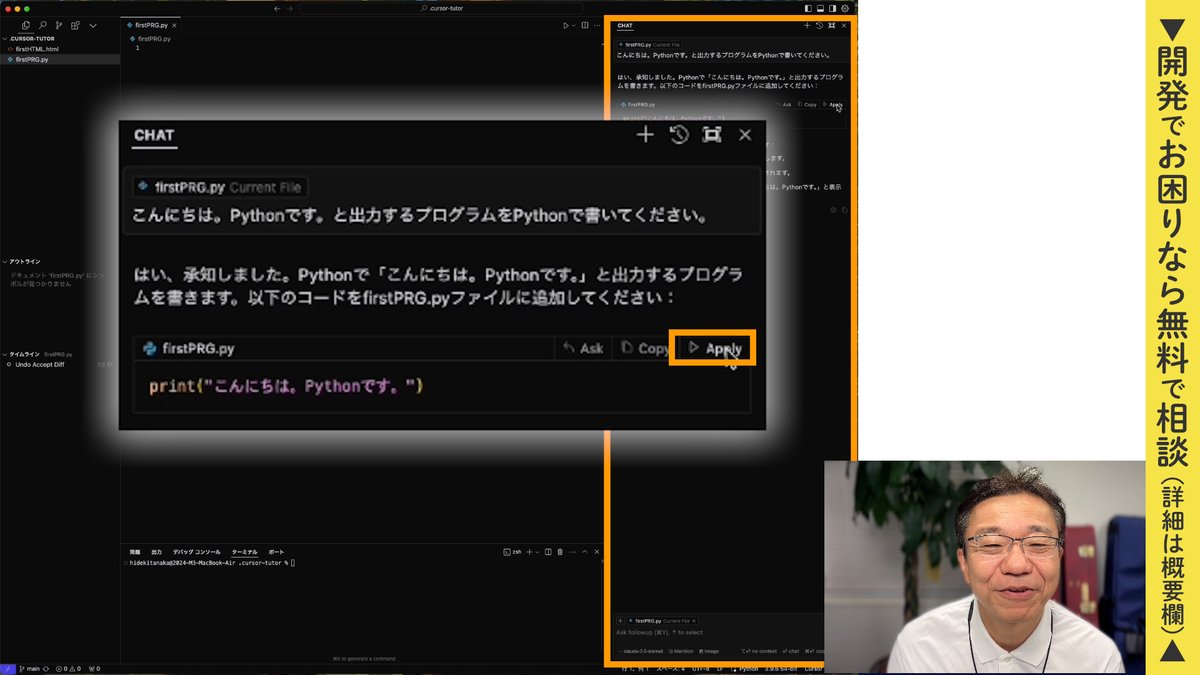Screen dimensions: 1200x675
Task: Open the errors and warnings status indicator
Action: pyautogui.click(x=70, y=668)
